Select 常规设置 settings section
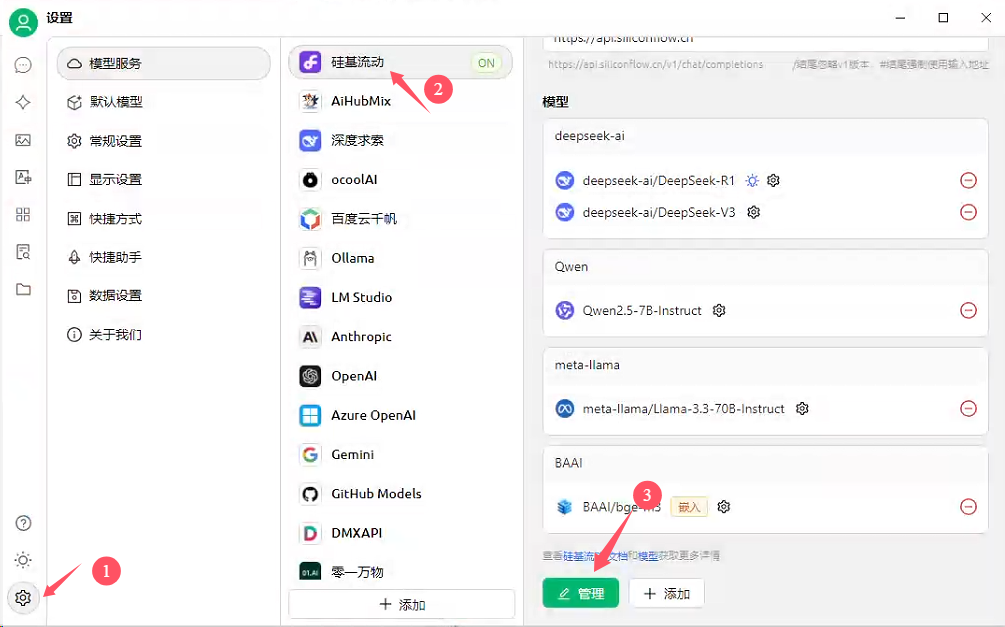This screenshot has height=627, width=1005. point(163,141)
